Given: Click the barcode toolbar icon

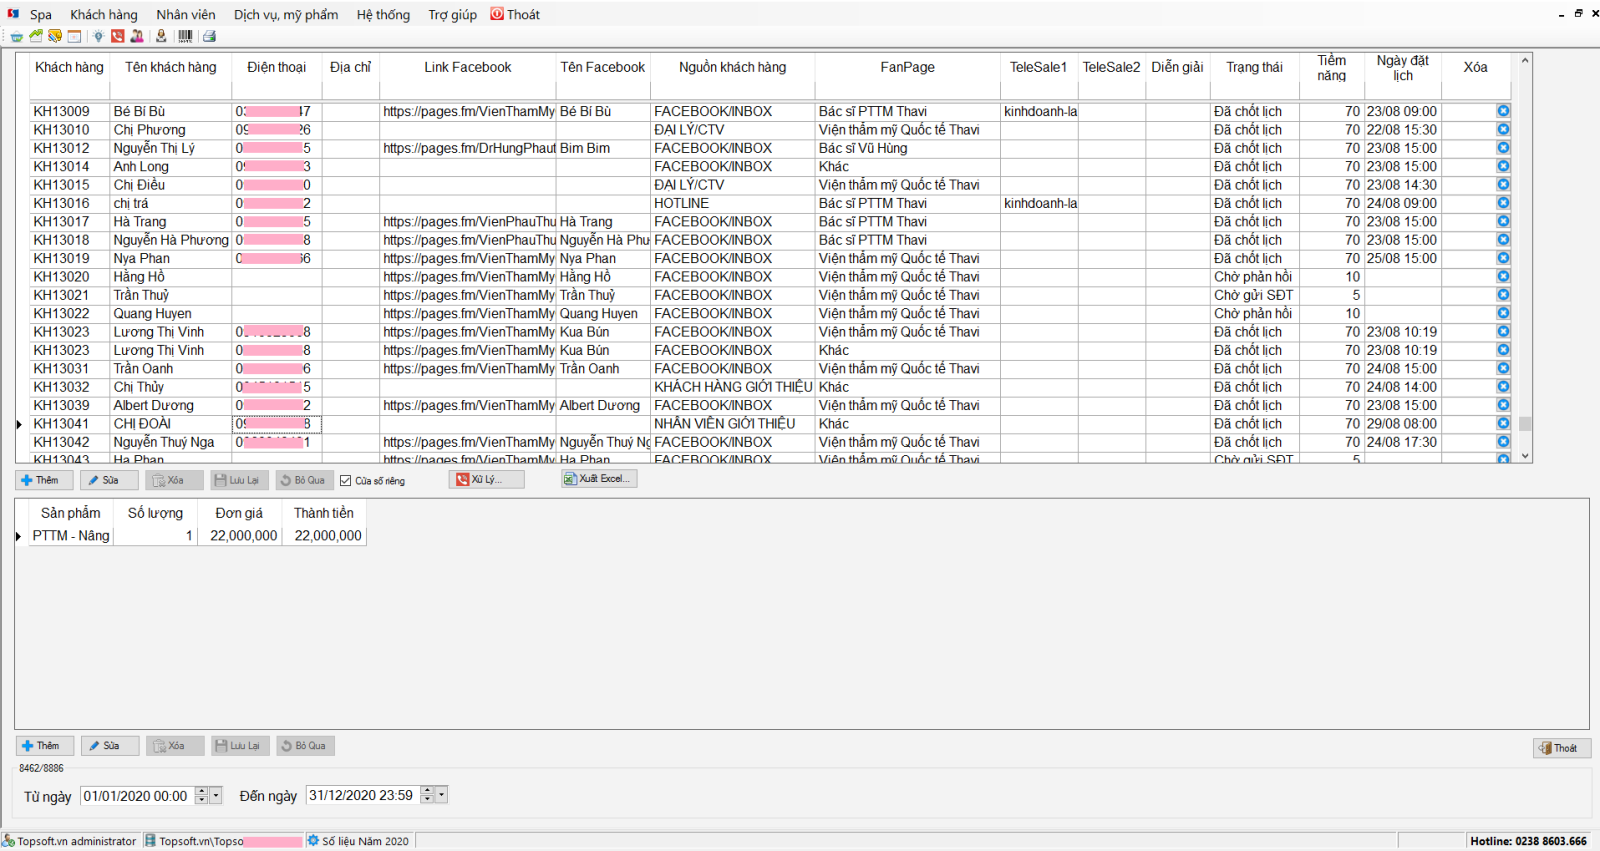Looking at the screenshot, I should point(185,36).
